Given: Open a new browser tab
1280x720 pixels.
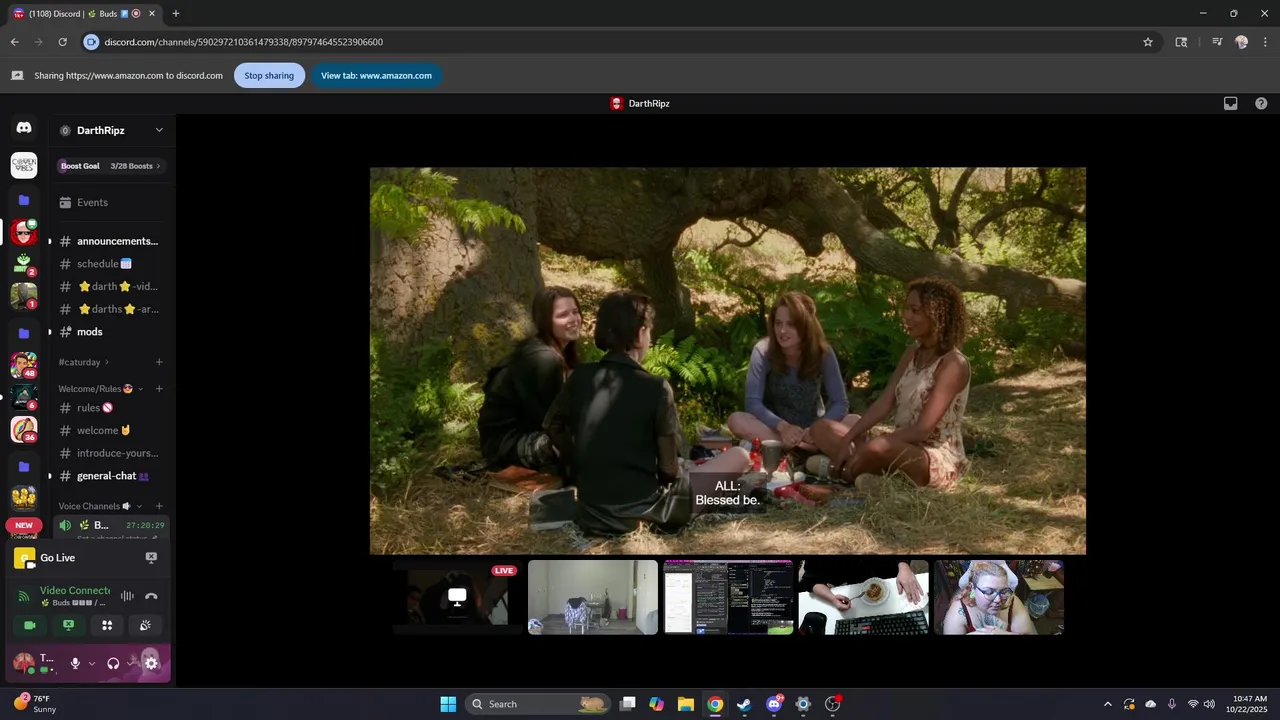Looking at the screenshot, I should pos(176,13).
